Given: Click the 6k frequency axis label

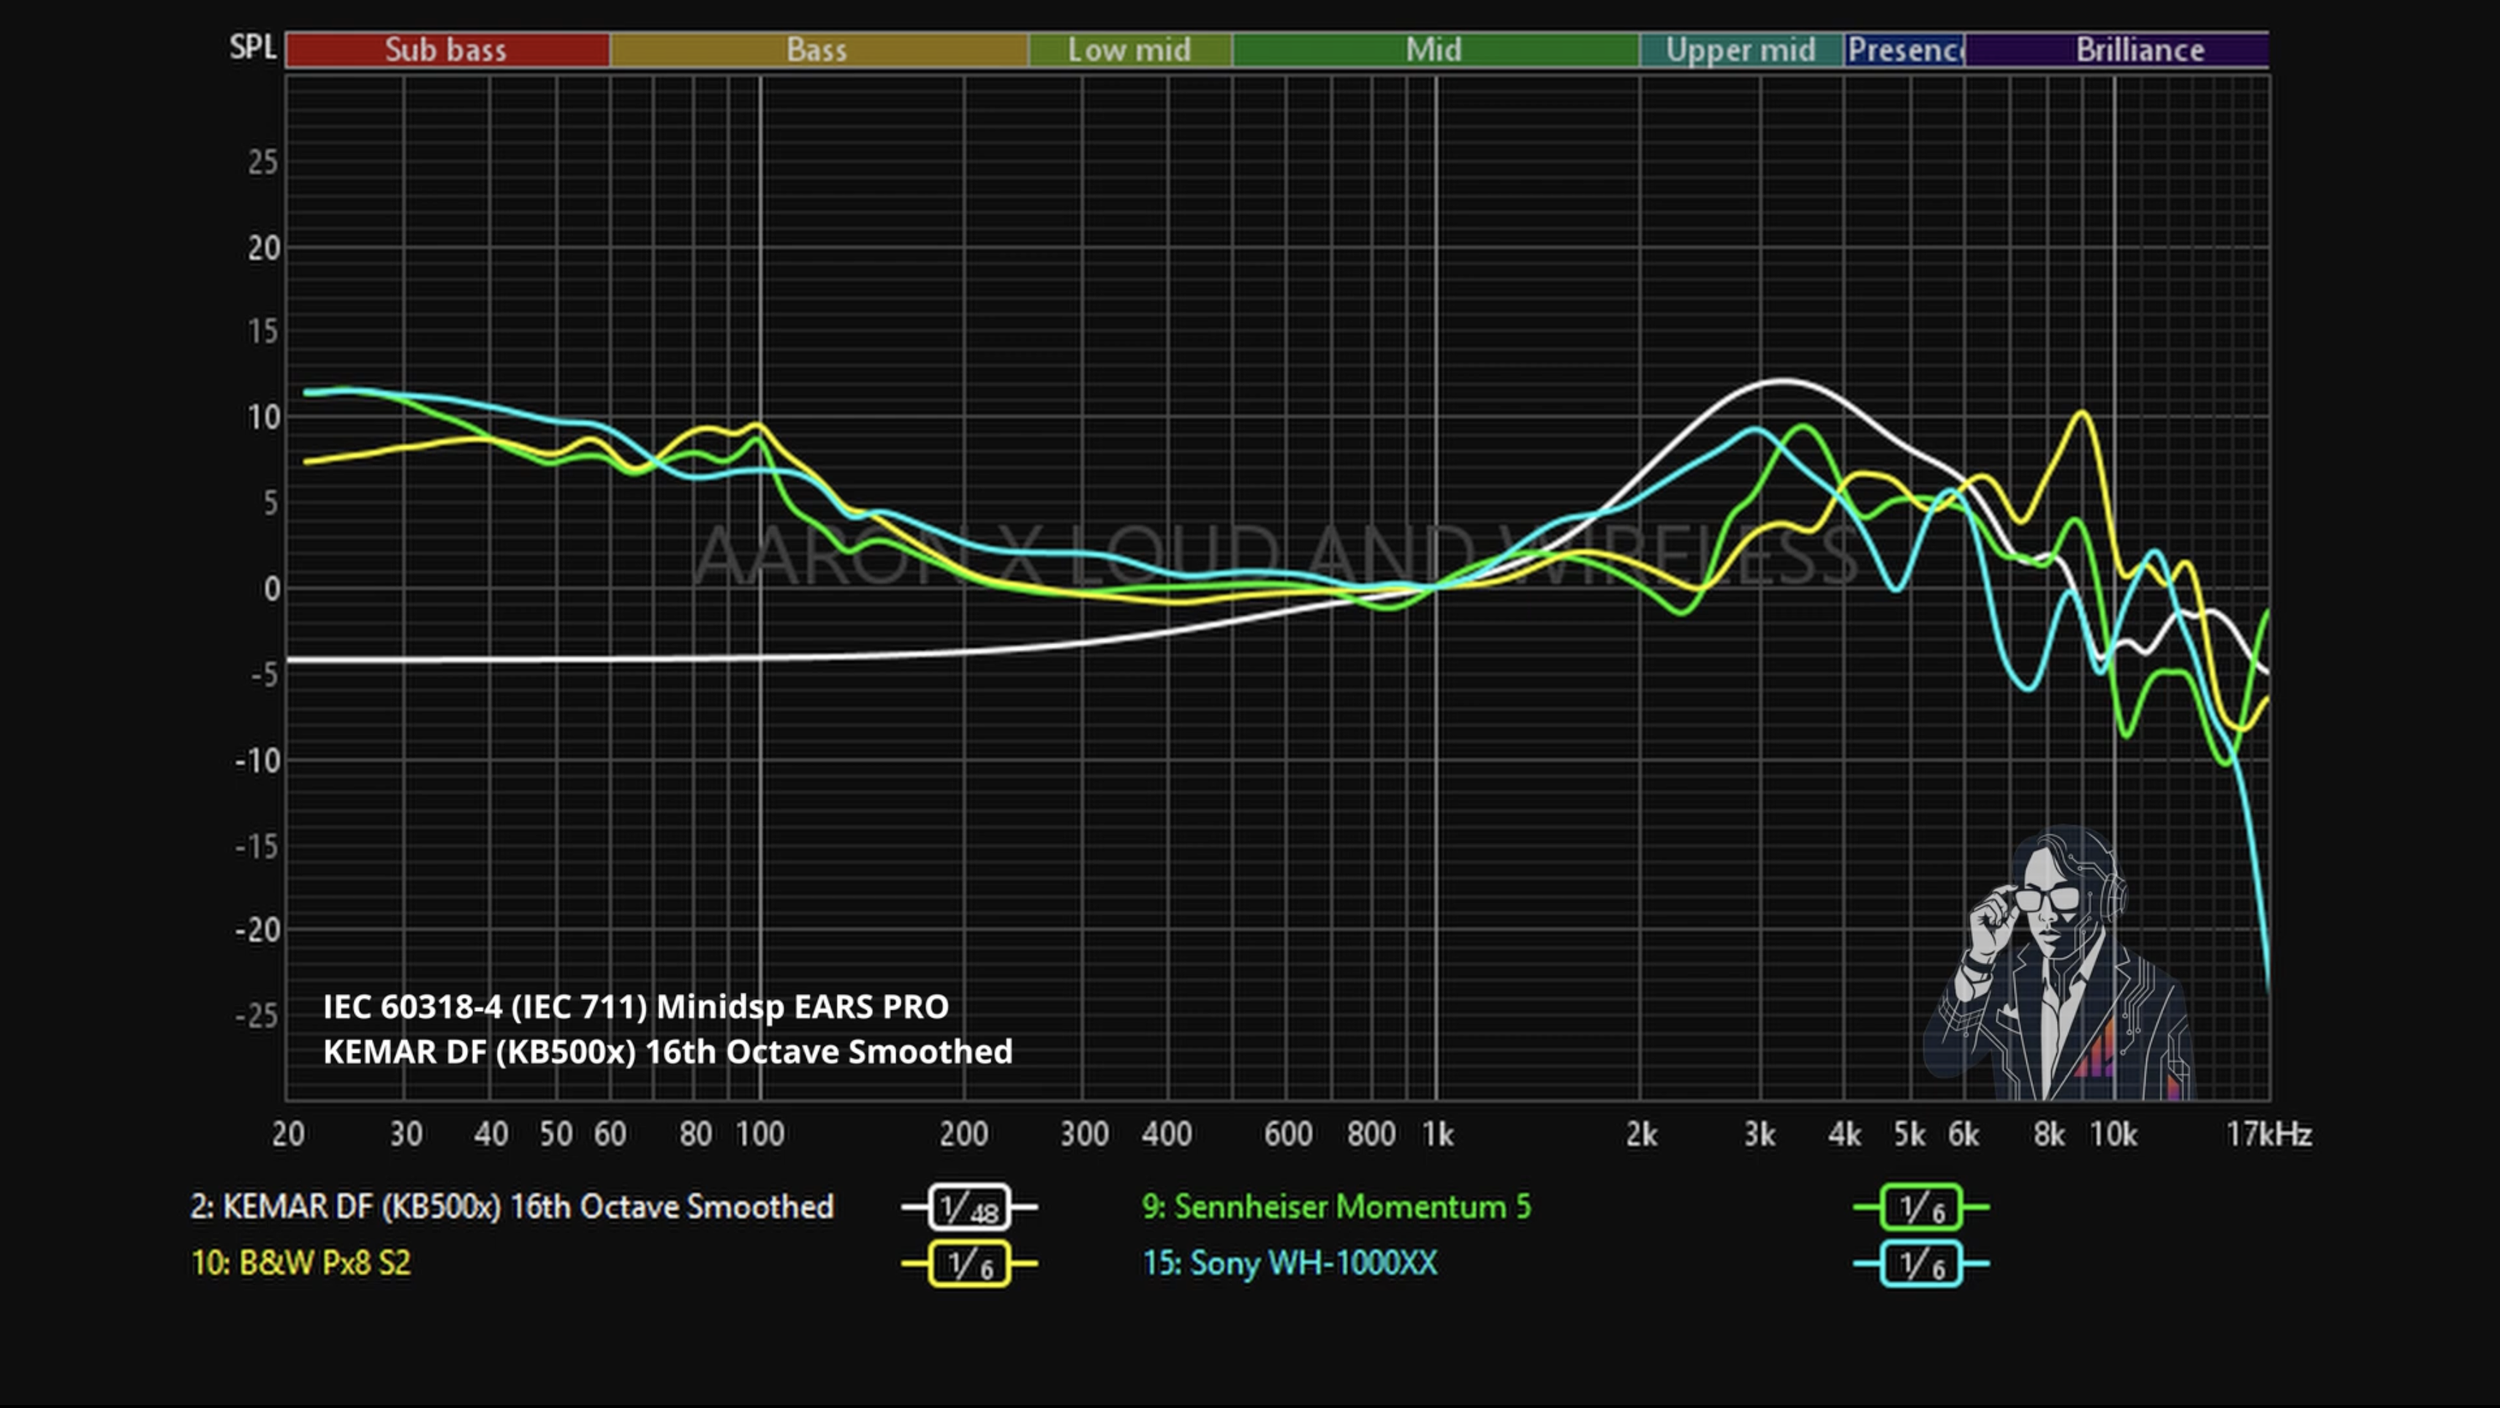Looking at the screenshot, I should [1963, 1134].
